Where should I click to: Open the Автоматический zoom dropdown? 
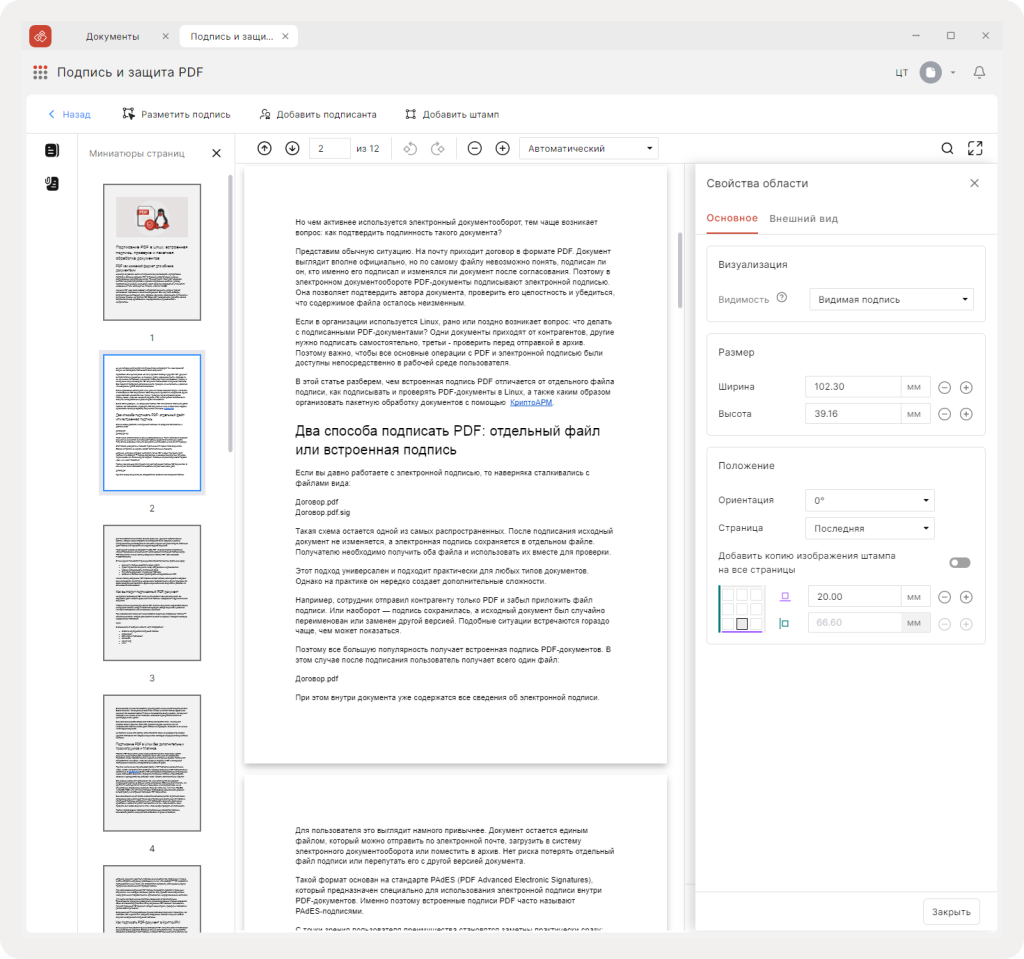tap(589, 148)
